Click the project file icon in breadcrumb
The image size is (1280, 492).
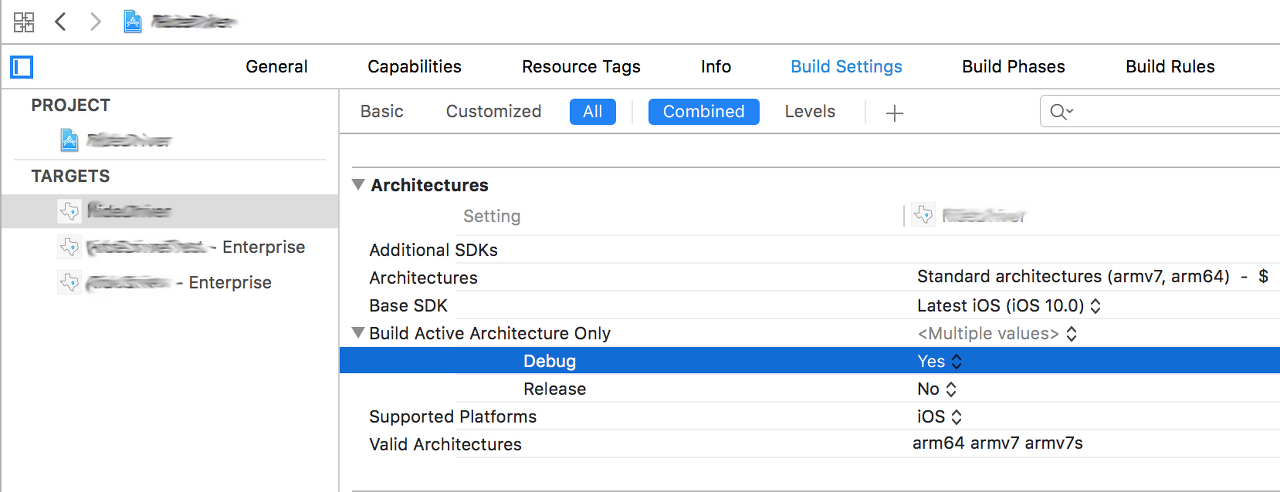coord(133,22)
